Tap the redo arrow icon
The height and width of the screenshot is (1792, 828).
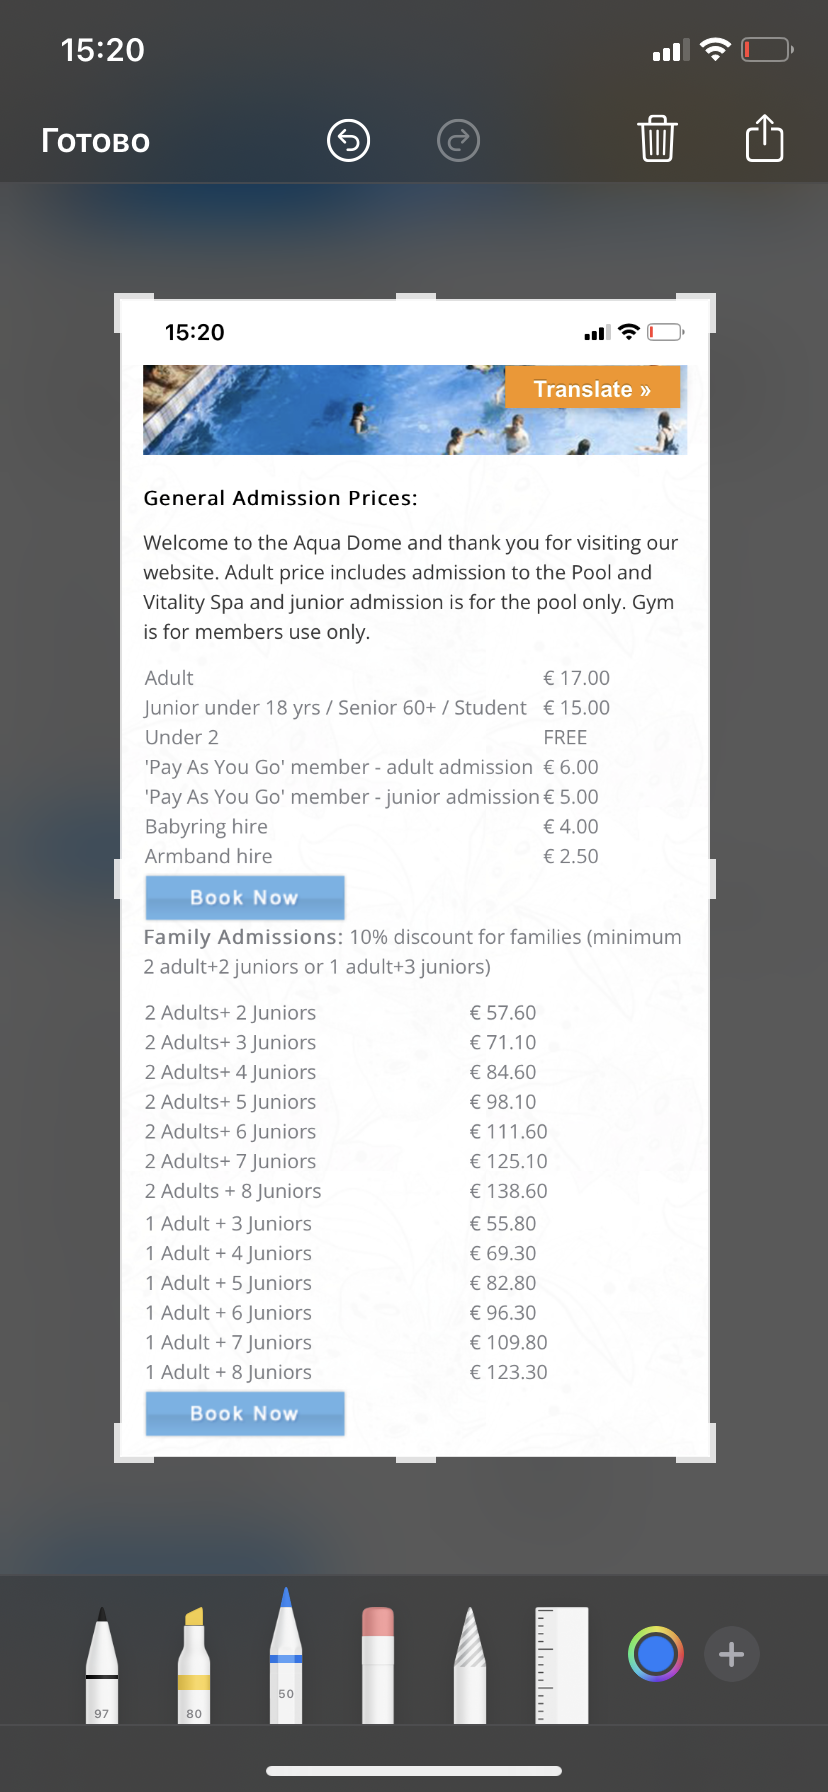pos(458,140)
